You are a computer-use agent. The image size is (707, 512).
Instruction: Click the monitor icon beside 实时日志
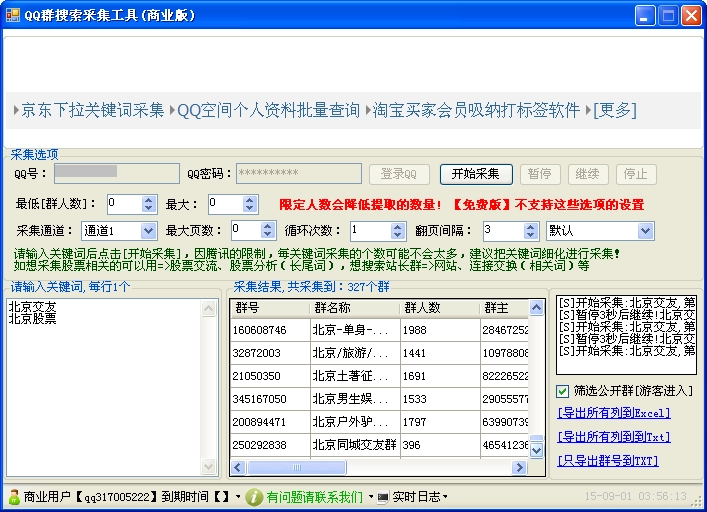[x=383, y=497]
